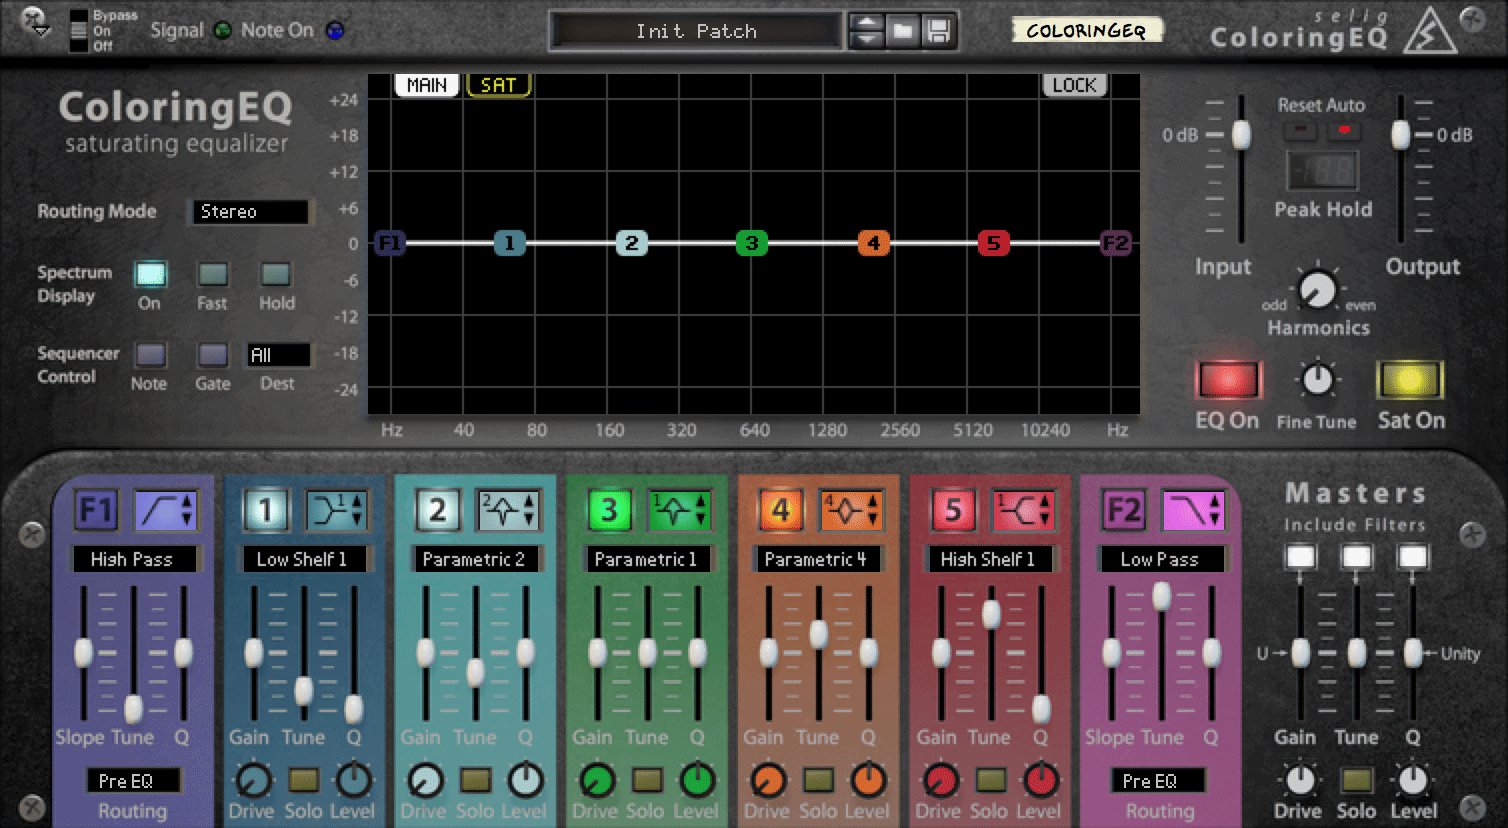Click the Sequencer Control Dest field
This screenshot has width=1508, height=828.
278,355
